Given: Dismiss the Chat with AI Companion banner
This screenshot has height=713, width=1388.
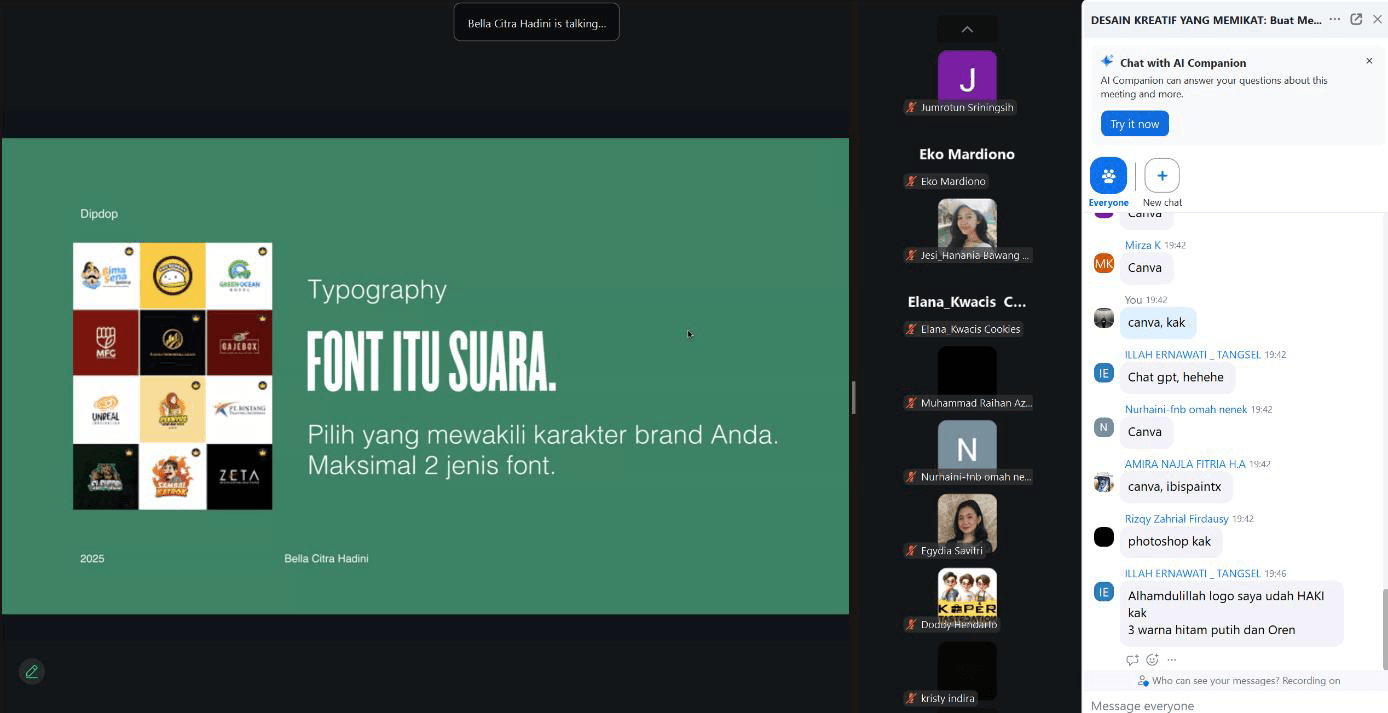Looking at the screenshot, I should 1369,60.
